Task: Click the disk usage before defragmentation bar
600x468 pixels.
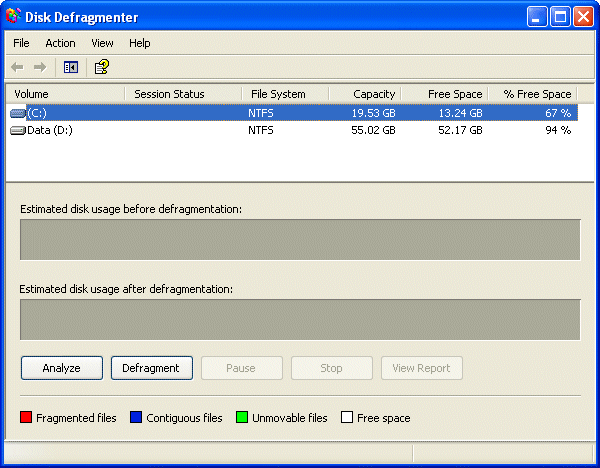Action: click(x=300, y=240)
